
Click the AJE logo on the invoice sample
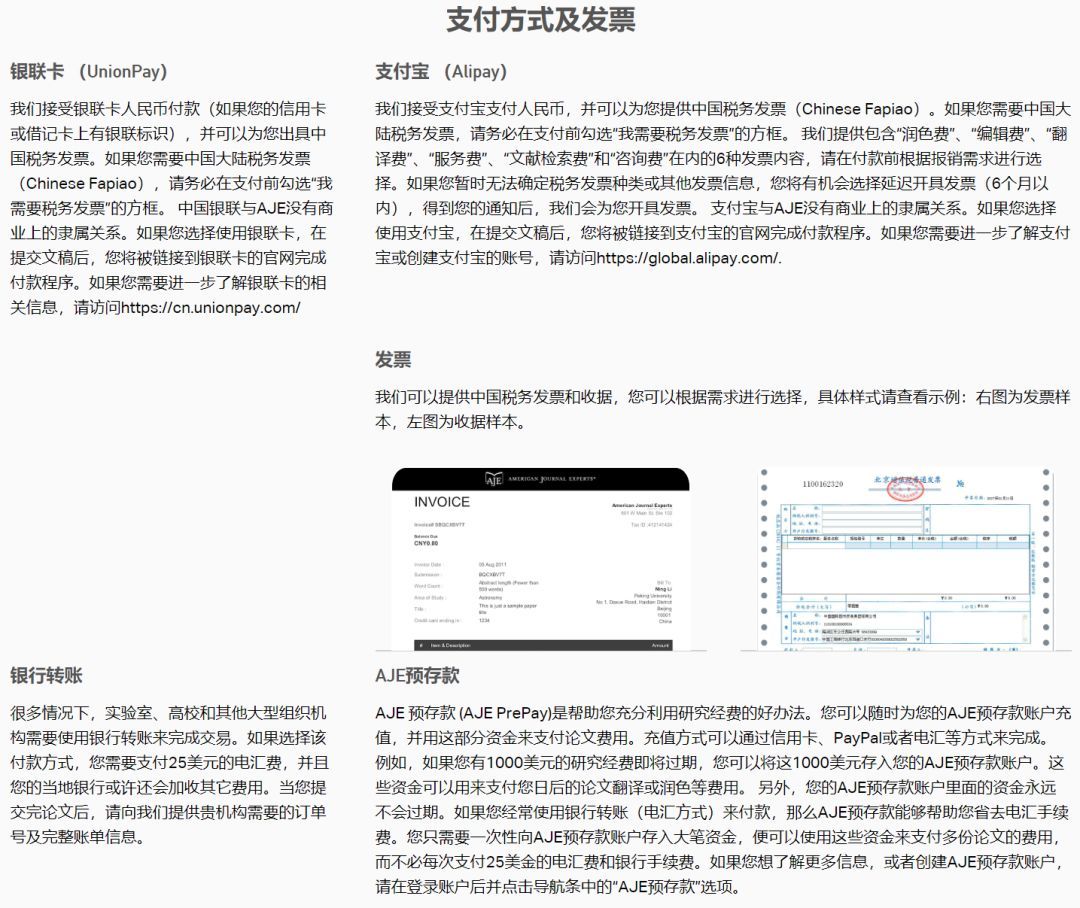click(x=494, y=479)
